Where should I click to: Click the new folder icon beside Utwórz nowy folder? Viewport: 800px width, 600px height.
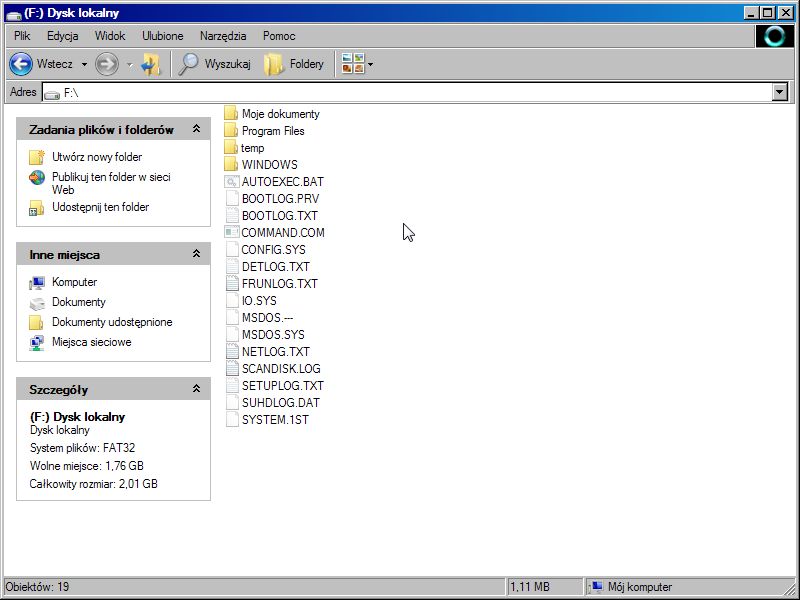pyautogui.click(x=37, y=157)
